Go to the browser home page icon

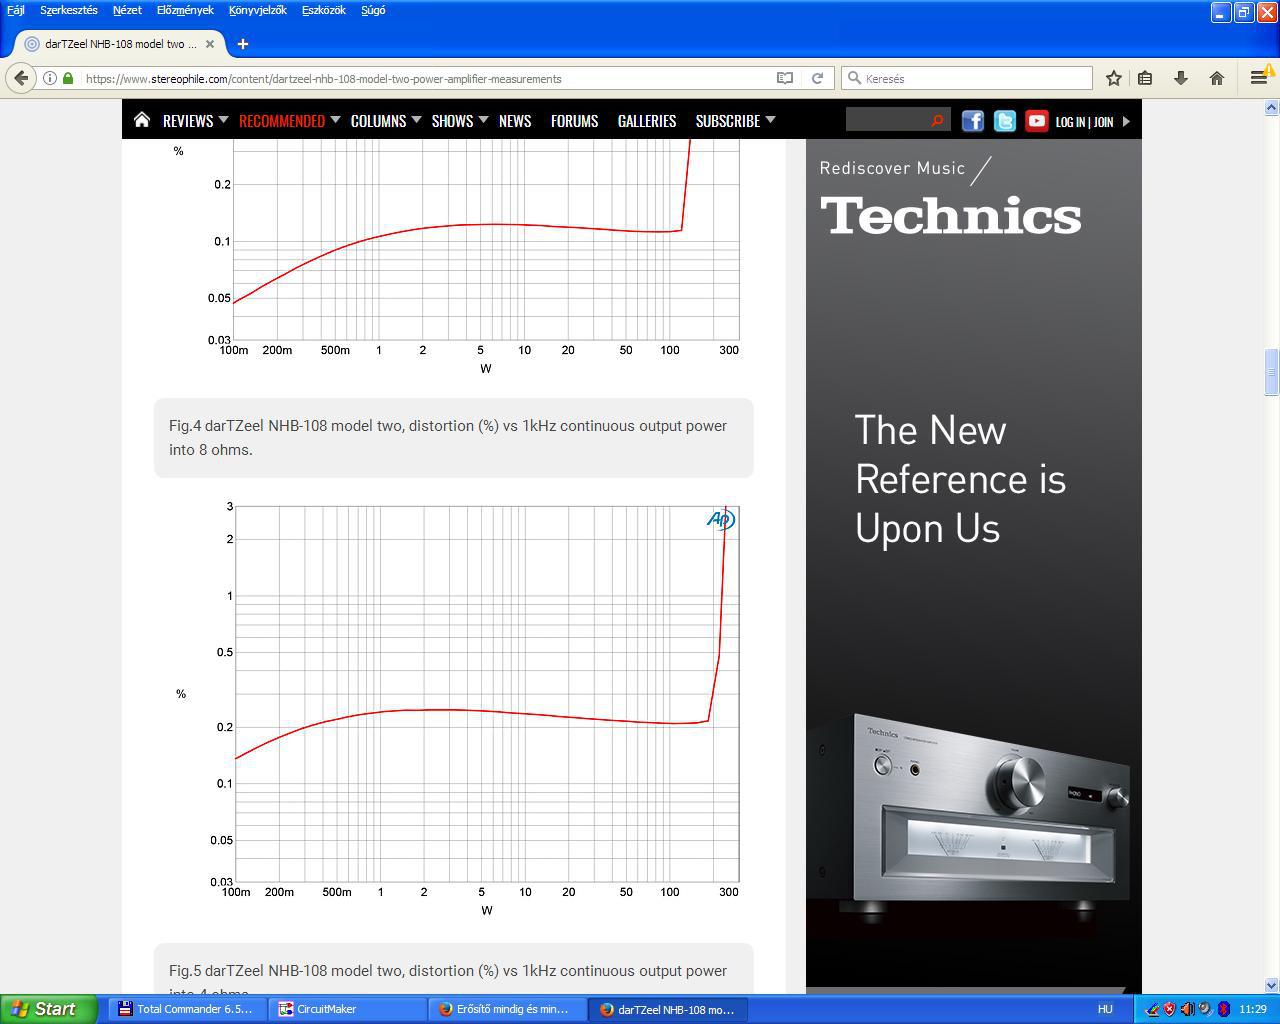pos(1216,78)
